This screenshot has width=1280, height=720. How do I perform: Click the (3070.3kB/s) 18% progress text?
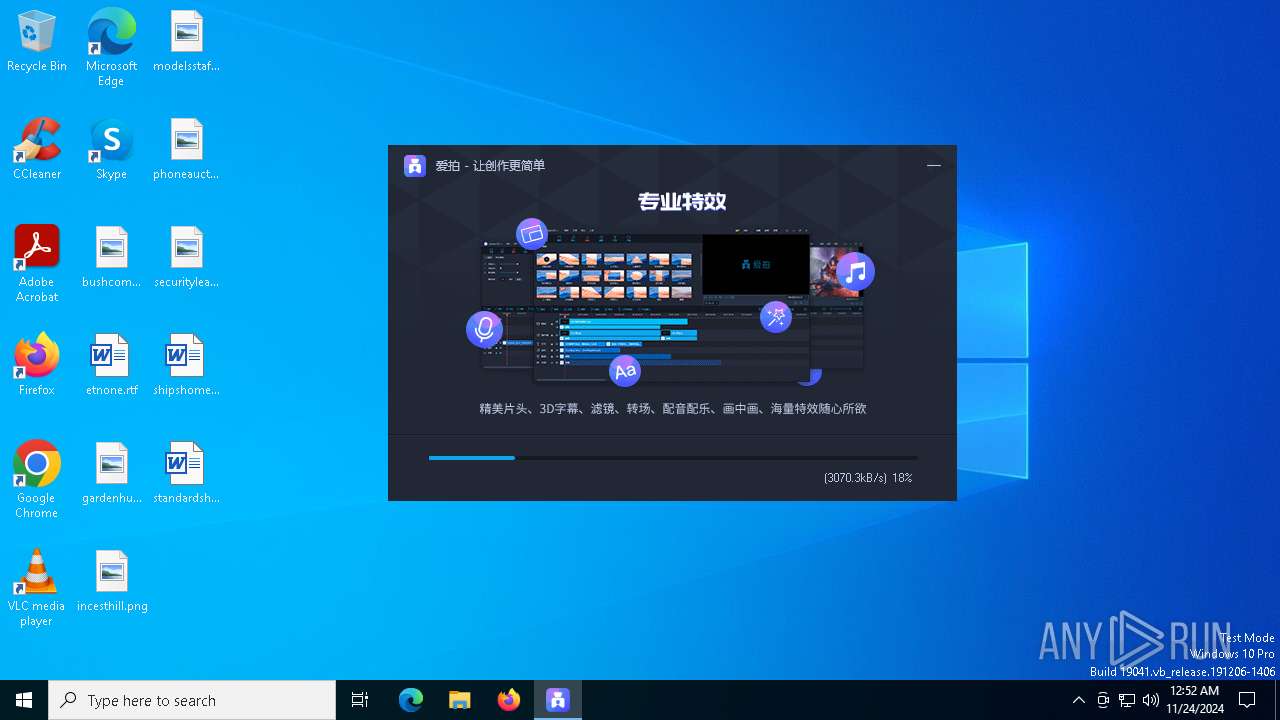(x=868, y=478)
